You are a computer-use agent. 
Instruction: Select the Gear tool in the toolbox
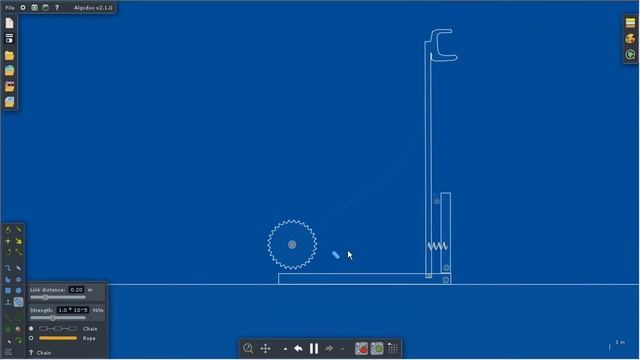(18, 279)
